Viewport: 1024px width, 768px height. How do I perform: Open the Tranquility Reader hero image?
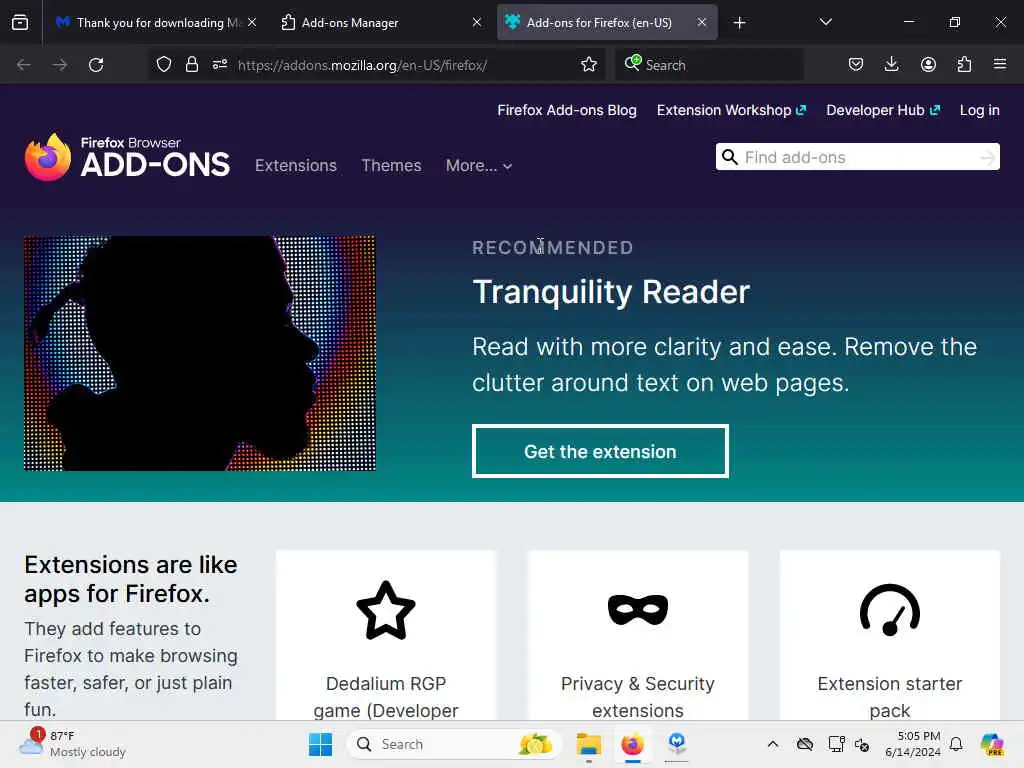[x=200, y=353]
